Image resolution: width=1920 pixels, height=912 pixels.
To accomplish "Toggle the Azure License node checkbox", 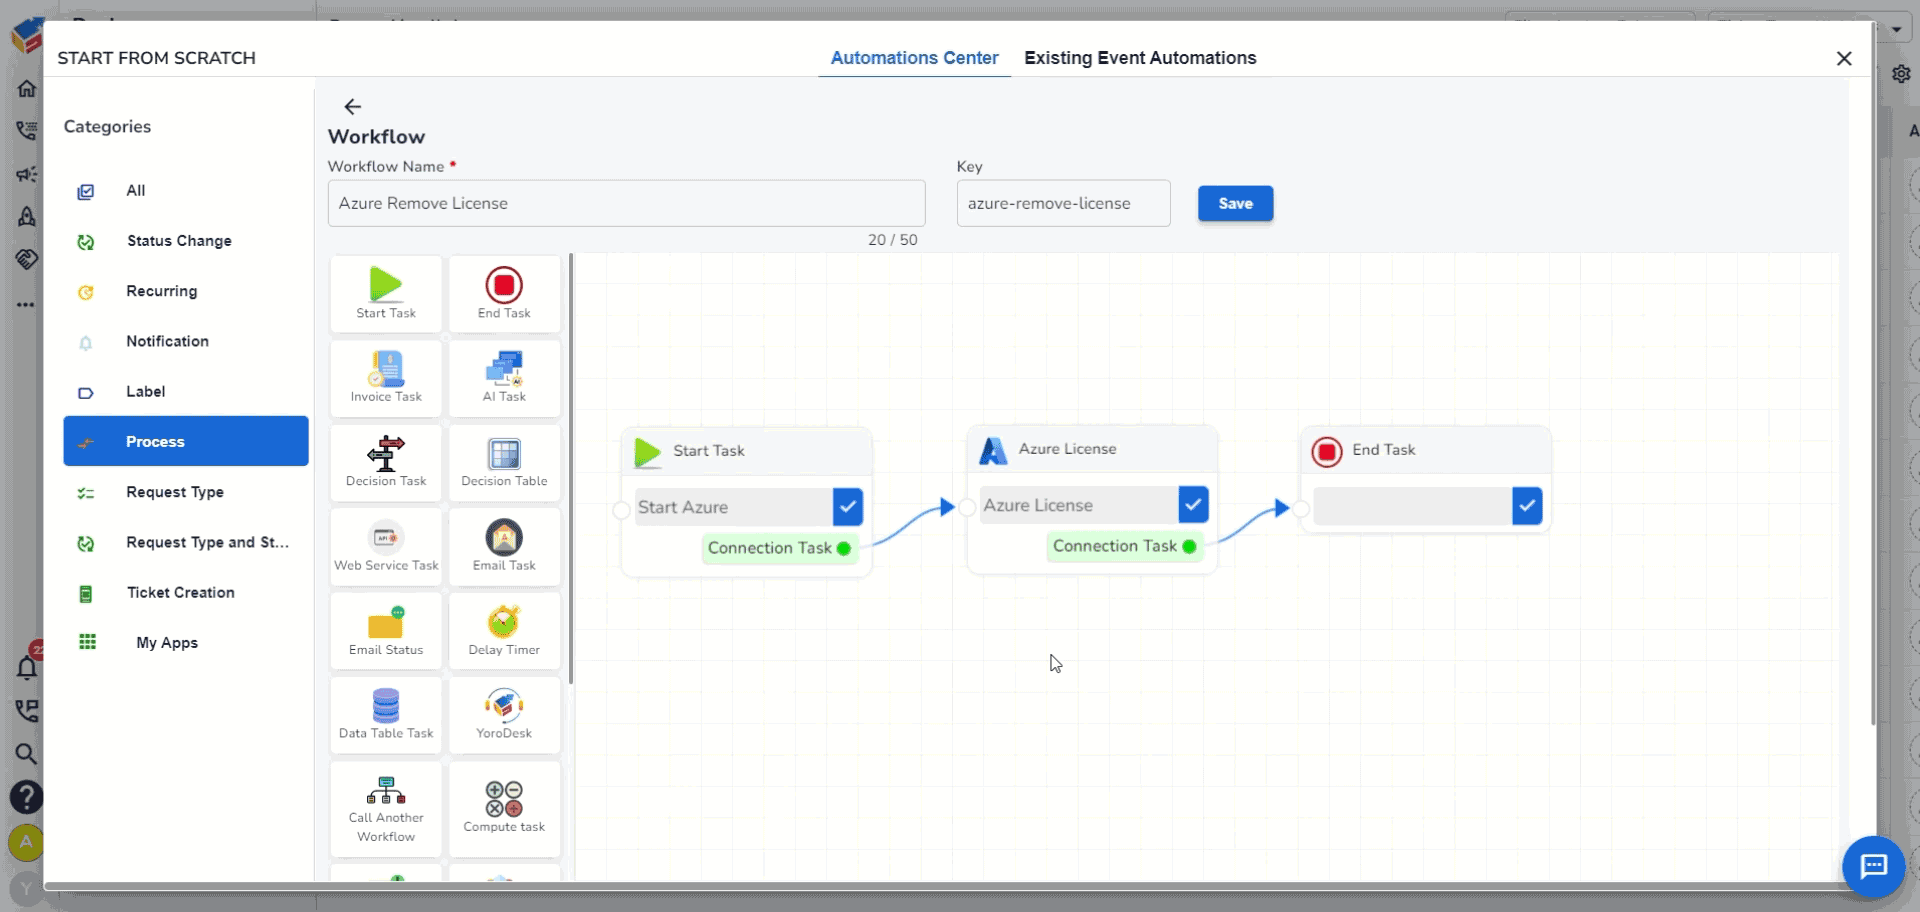I will [x=1193, y=505].
